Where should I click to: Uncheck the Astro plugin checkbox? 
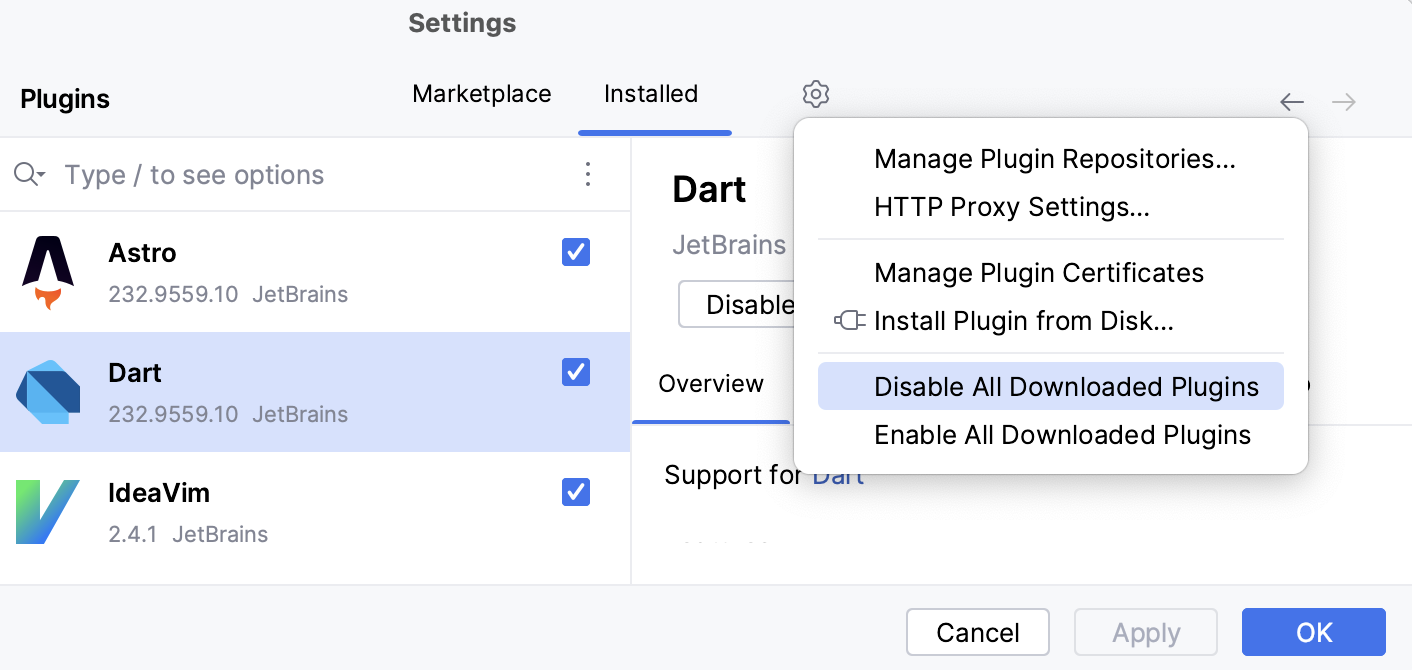575,252
